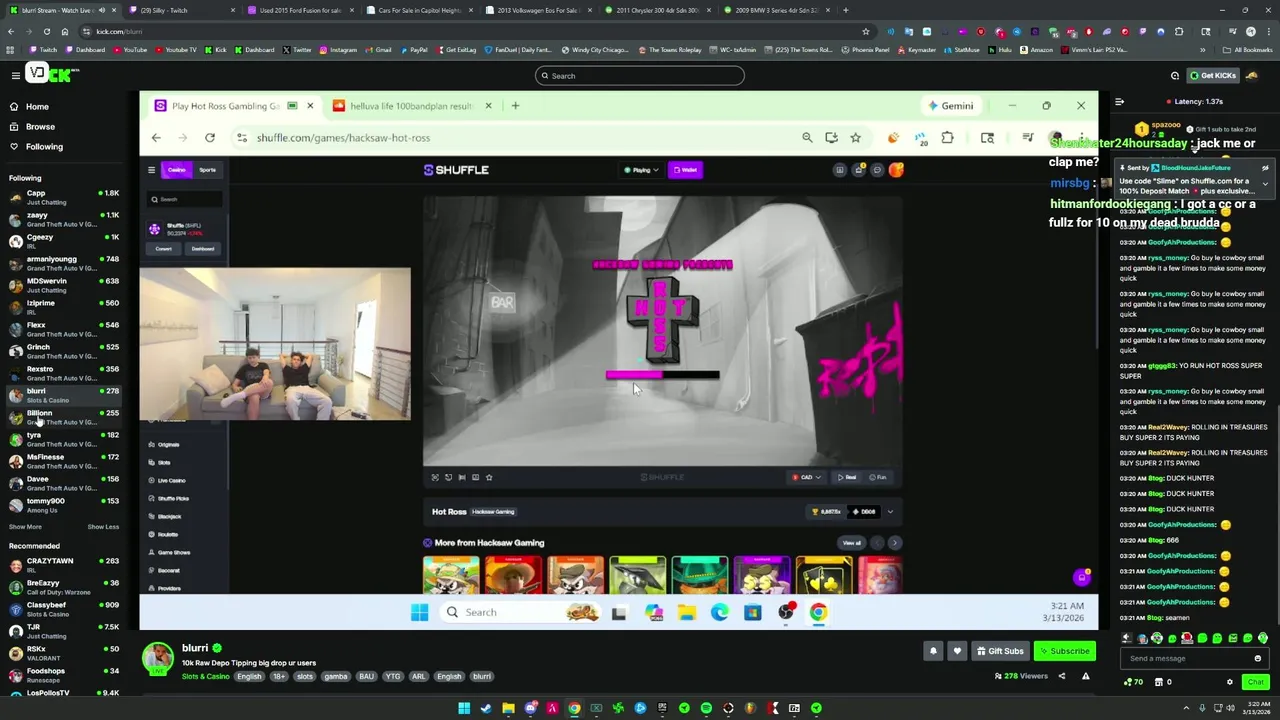Click the Windows Start button
The image size is (1280, 720).
(464, 708)
